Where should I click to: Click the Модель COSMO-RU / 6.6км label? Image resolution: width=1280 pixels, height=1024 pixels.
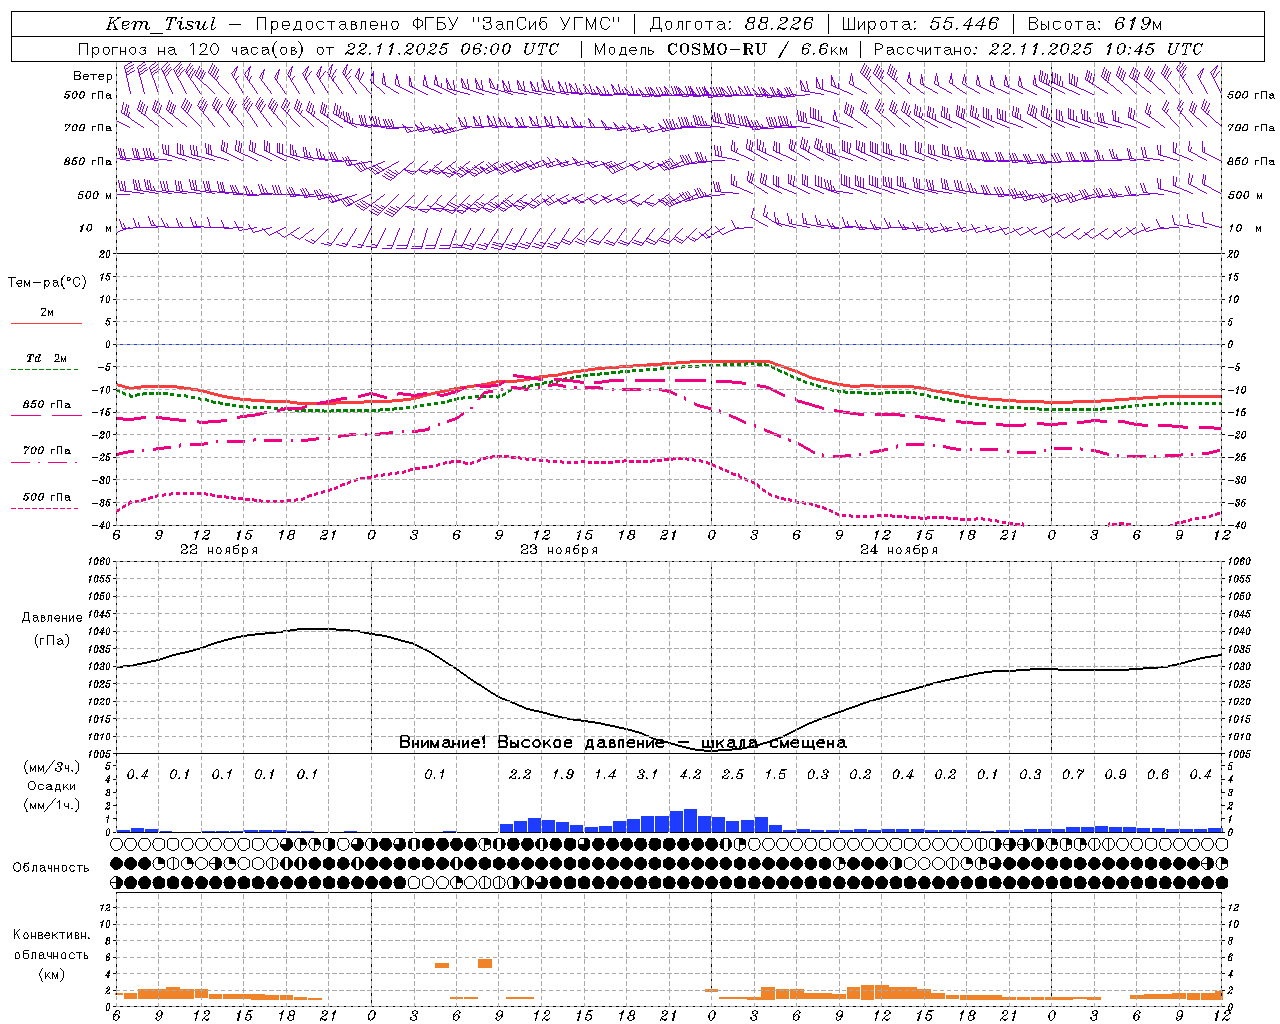721,49
